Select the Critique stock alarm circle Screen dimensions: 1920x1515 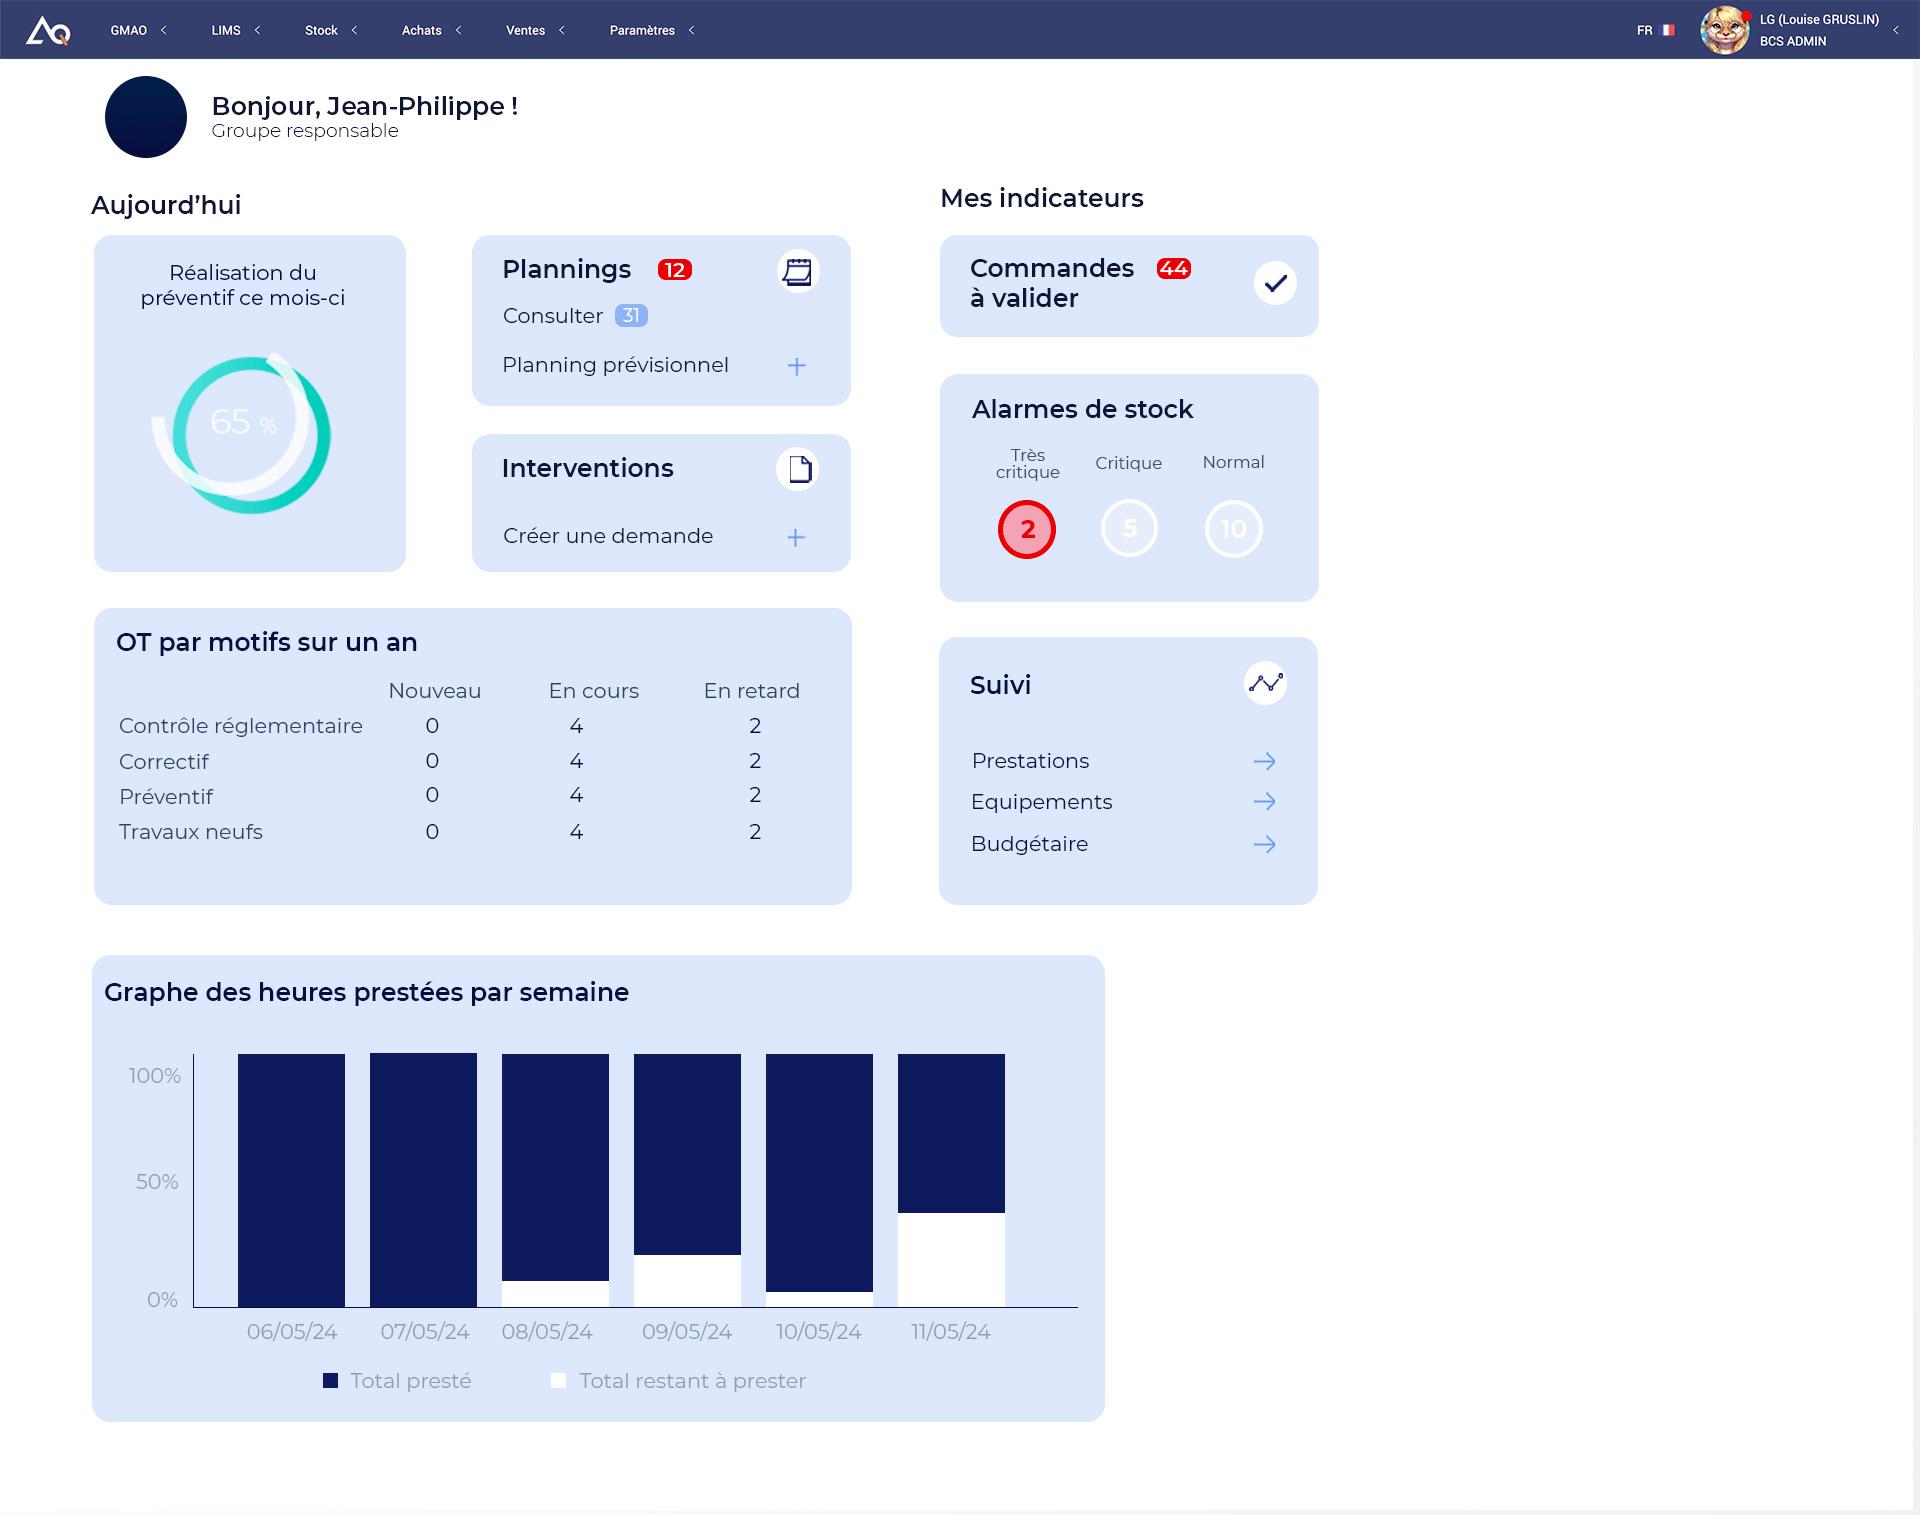coord(1129,529)
